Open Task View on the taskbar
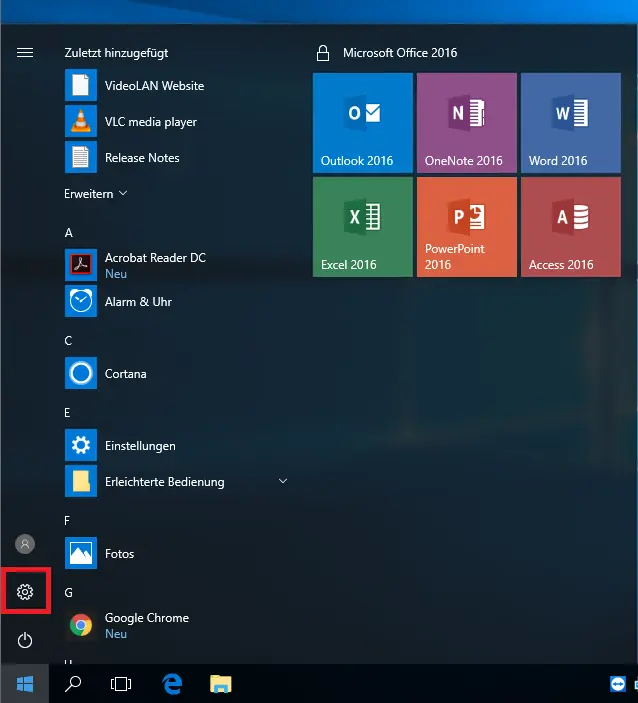The width and height of the screenshot is (638, 703). [121, 684]
